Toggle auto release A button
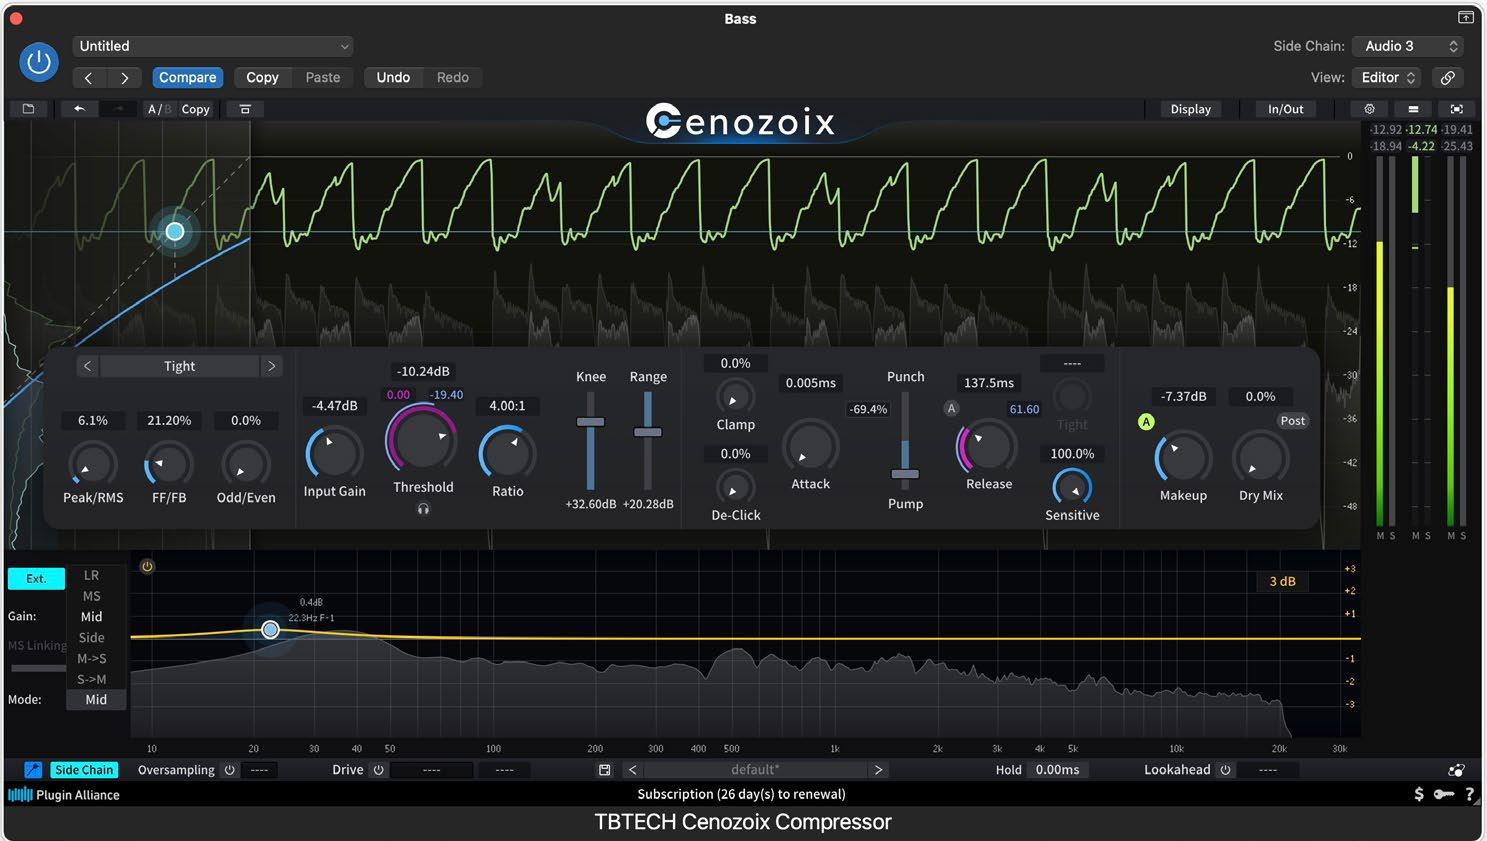Image resolution: width=1487 pixels, height=841 pixels. tap(951, 408)
